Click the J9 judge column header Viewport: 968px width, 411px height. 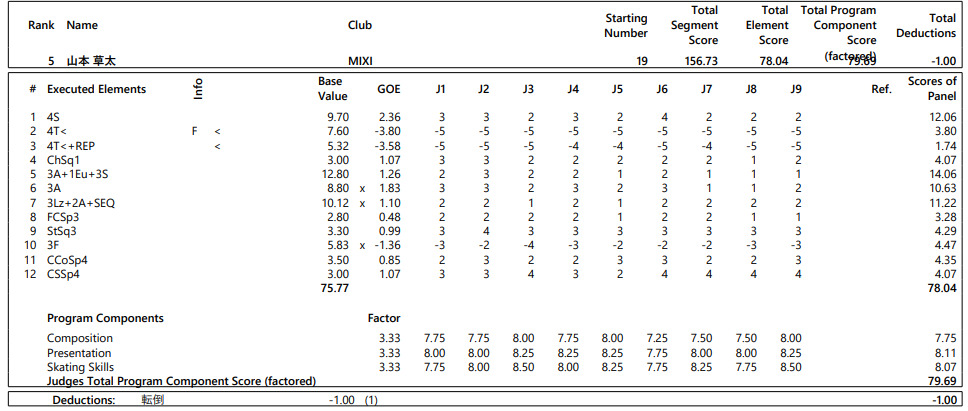pyautogui.click(x=796, y=89)
